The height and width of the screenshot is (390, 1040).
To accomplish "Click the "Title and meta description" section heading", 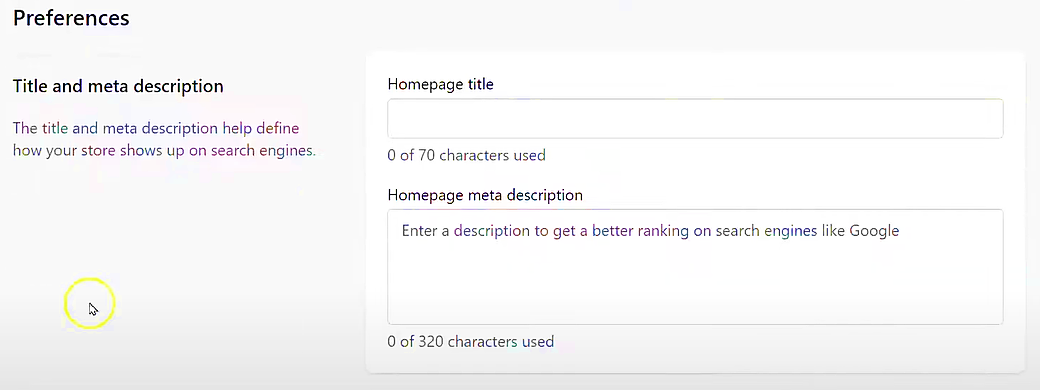I will pos(118,86).
